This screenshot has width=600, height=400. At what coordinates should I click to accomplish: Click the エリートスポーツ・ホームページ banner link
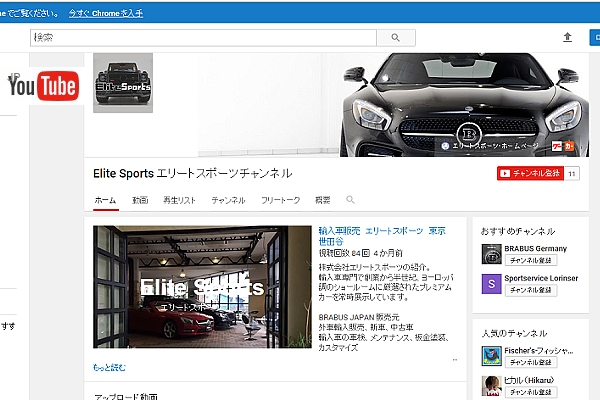(x=490, y=146)
